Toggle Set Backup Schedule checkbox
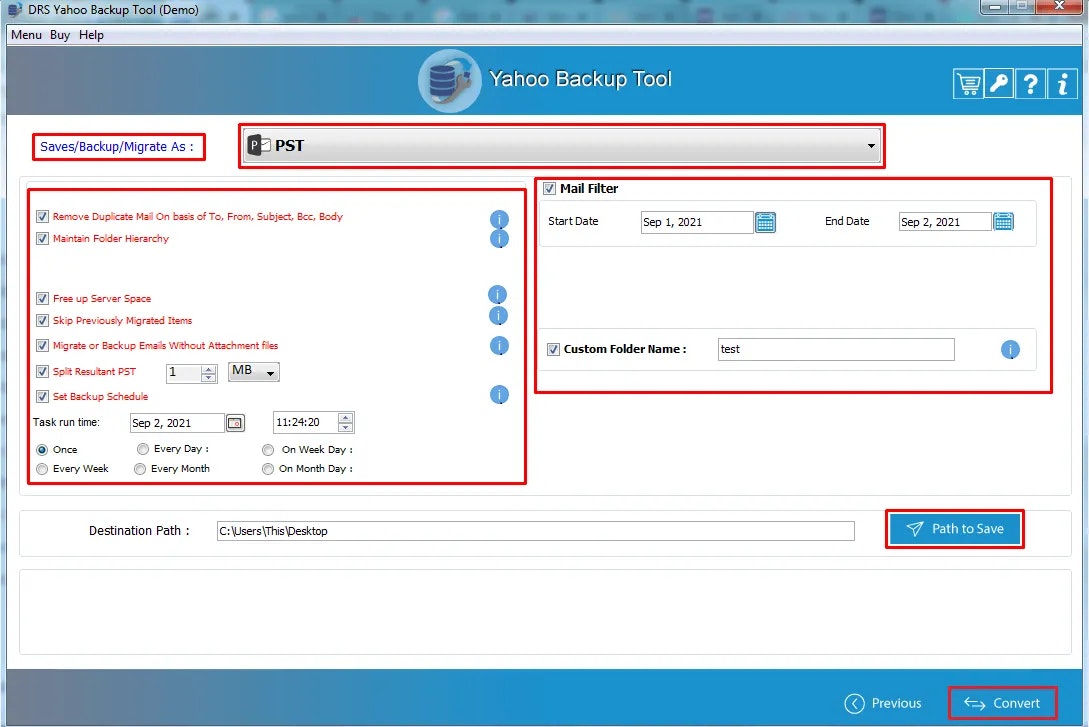This screenshot has height=727, width=1089. pos(42,396)
